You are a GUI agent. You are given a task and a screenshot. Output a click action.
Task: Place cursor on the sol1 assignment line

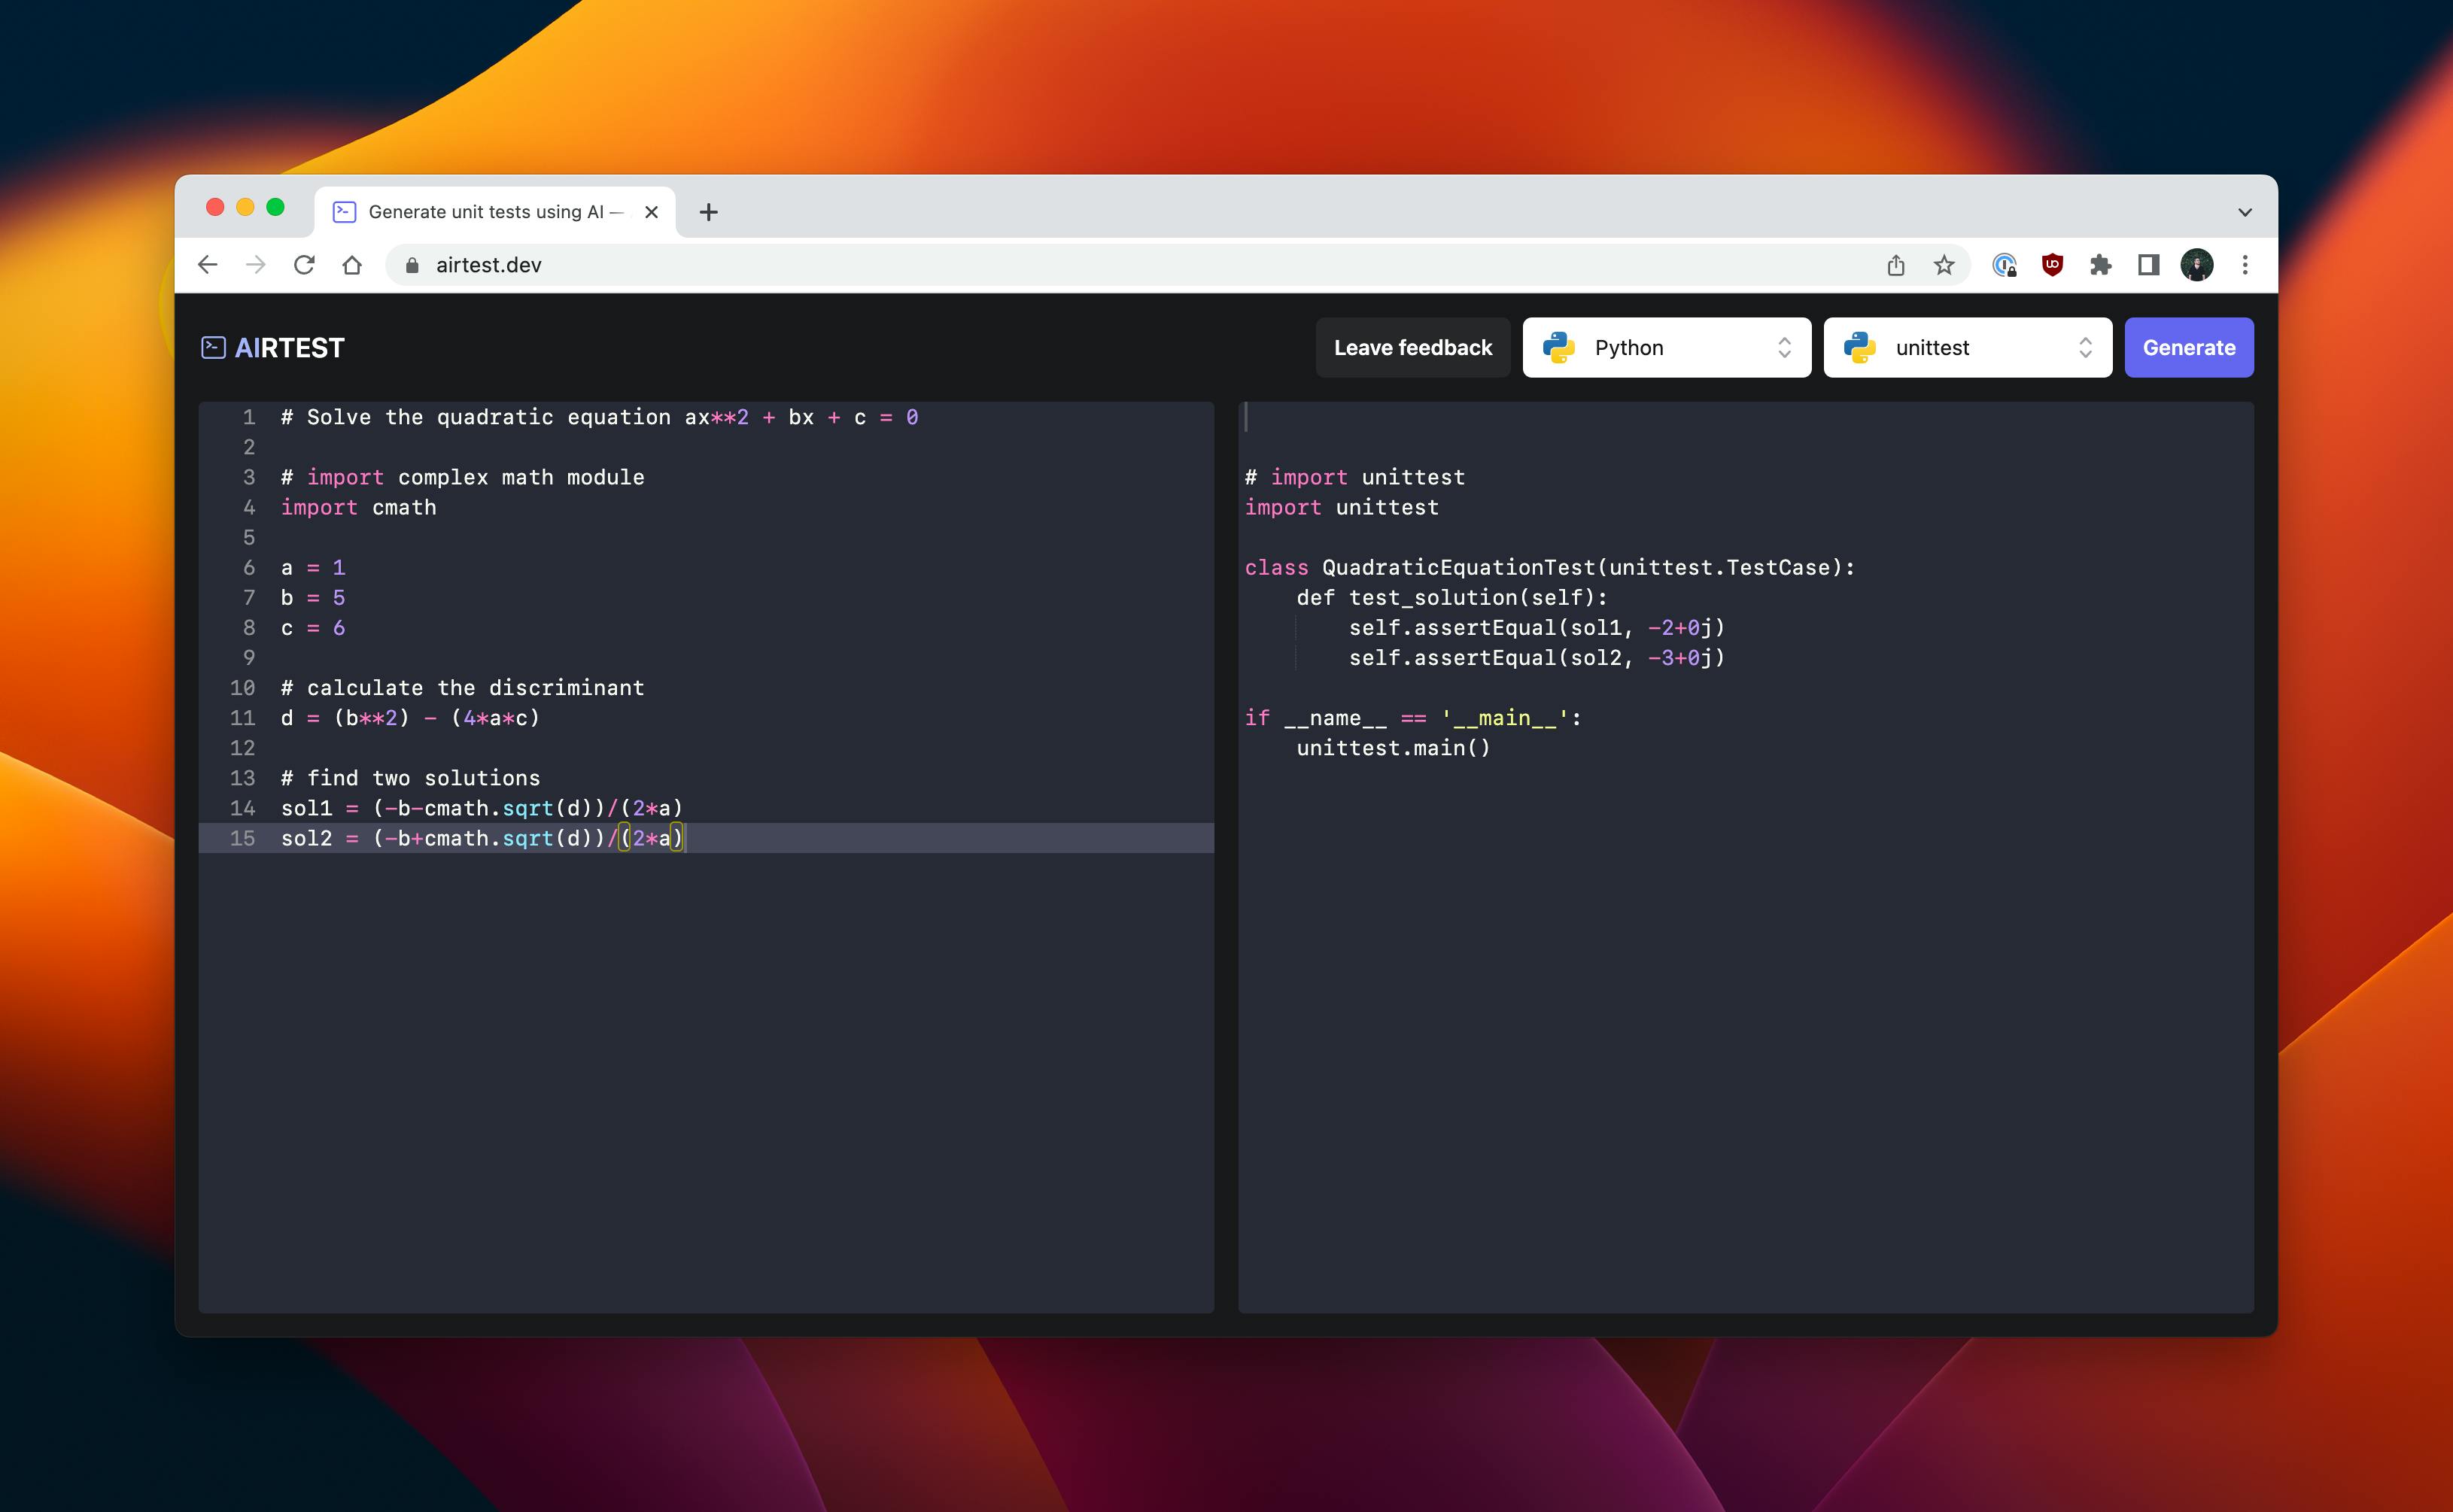coord(482,808)
